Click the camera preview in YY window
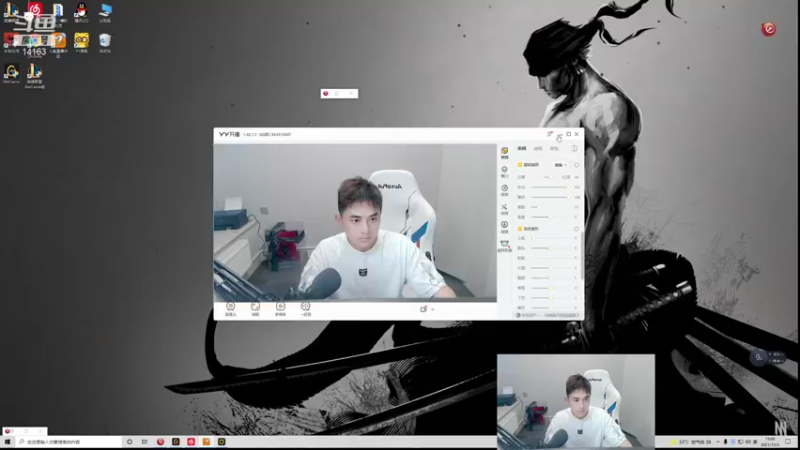The width and height of the screenshot is (800, 450). coord(355,222)
